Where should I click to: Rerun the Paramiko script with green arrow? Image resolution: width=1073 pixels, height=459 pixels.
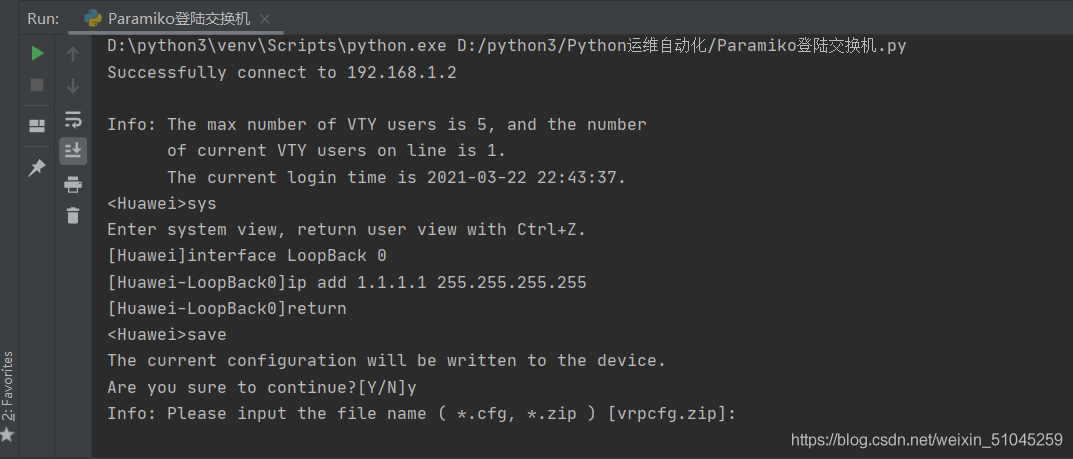[37, 53]
